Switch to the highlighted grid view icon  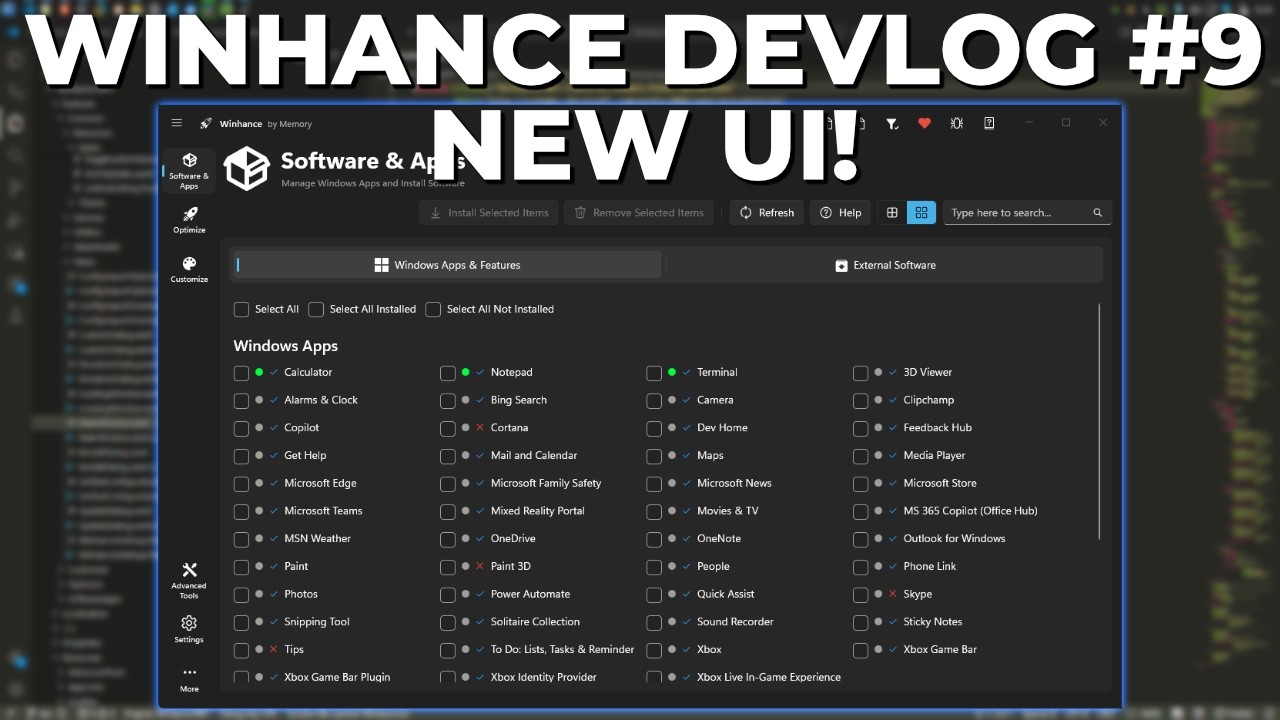(921, 213)
